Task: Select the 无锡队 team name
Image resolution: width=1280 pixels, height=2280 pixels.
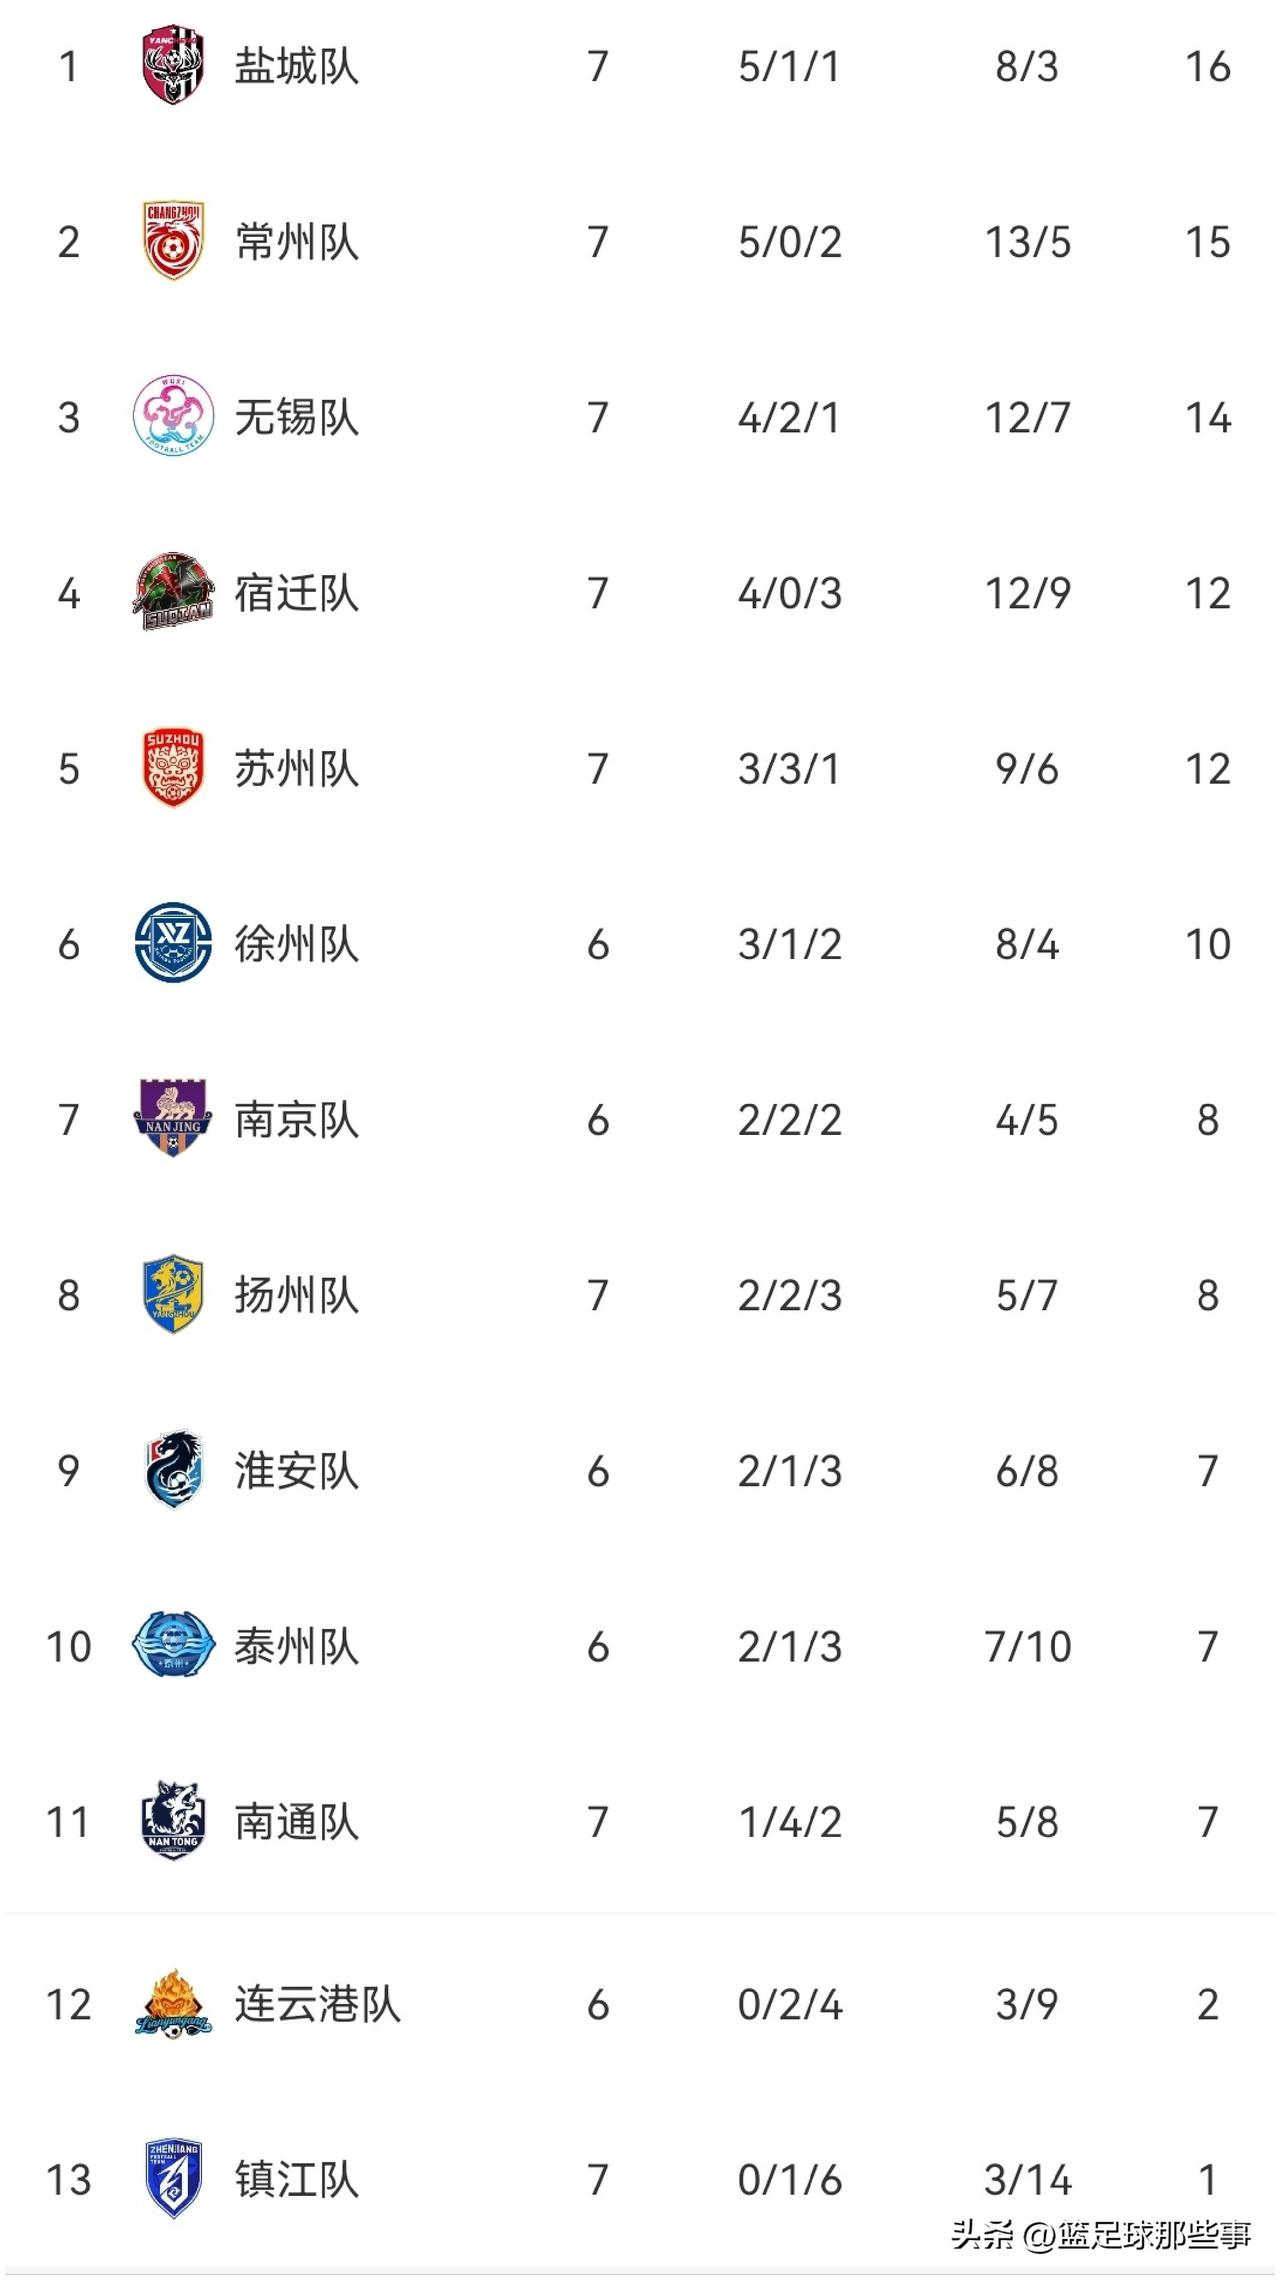Action: tap(297, 418)
